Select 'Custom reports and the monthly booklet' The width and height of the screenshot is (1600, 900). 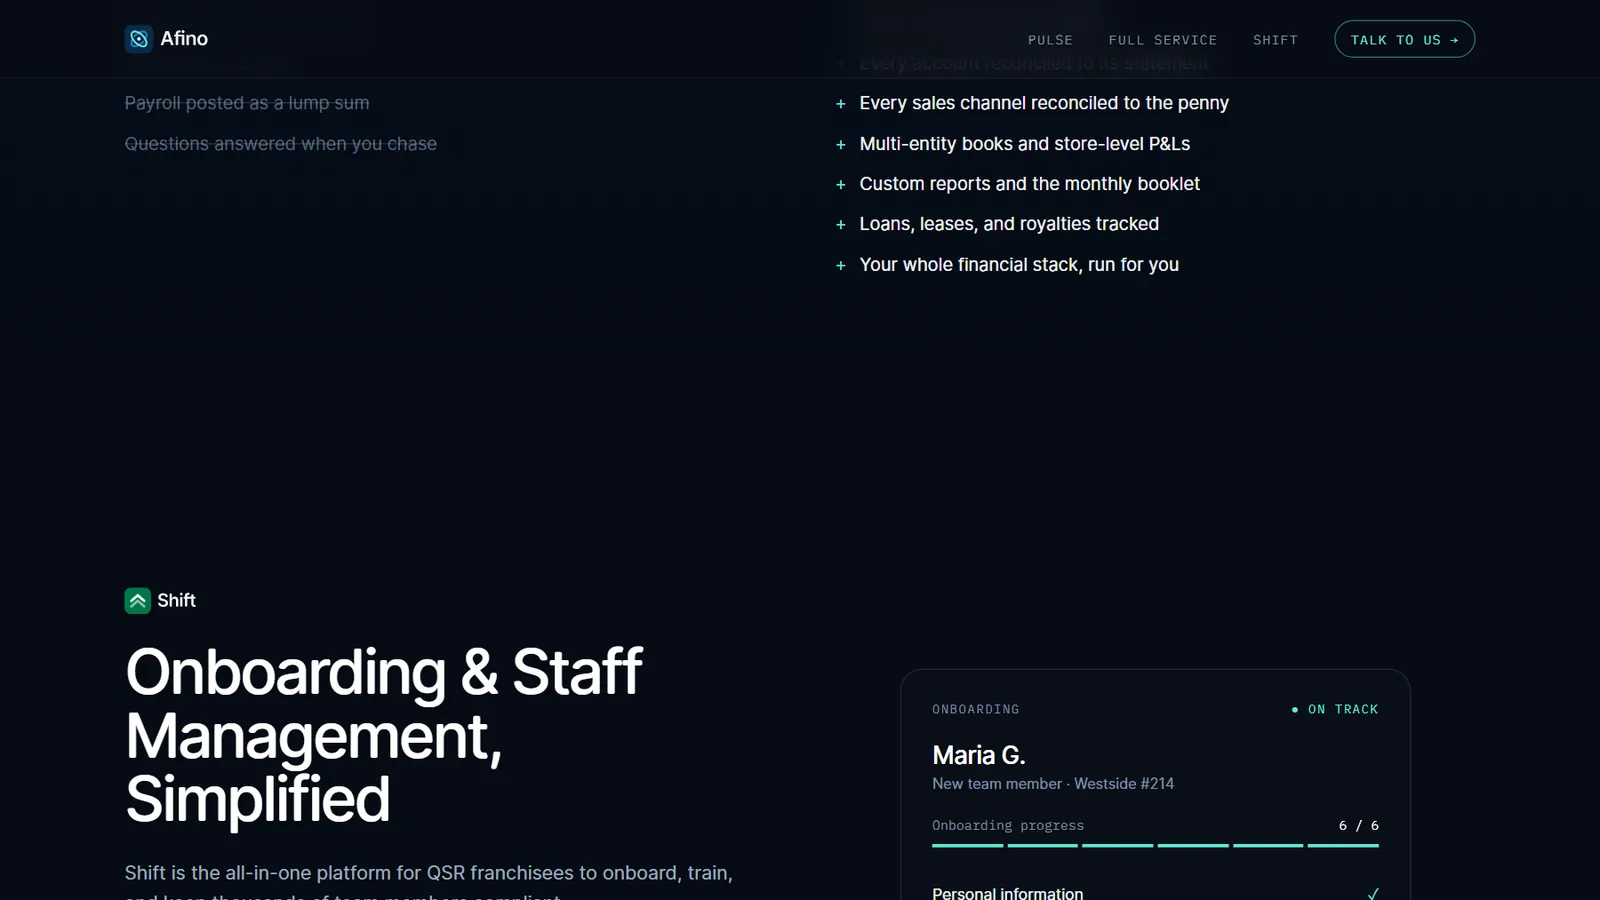pyautogui.click(x=1030, y=184)
